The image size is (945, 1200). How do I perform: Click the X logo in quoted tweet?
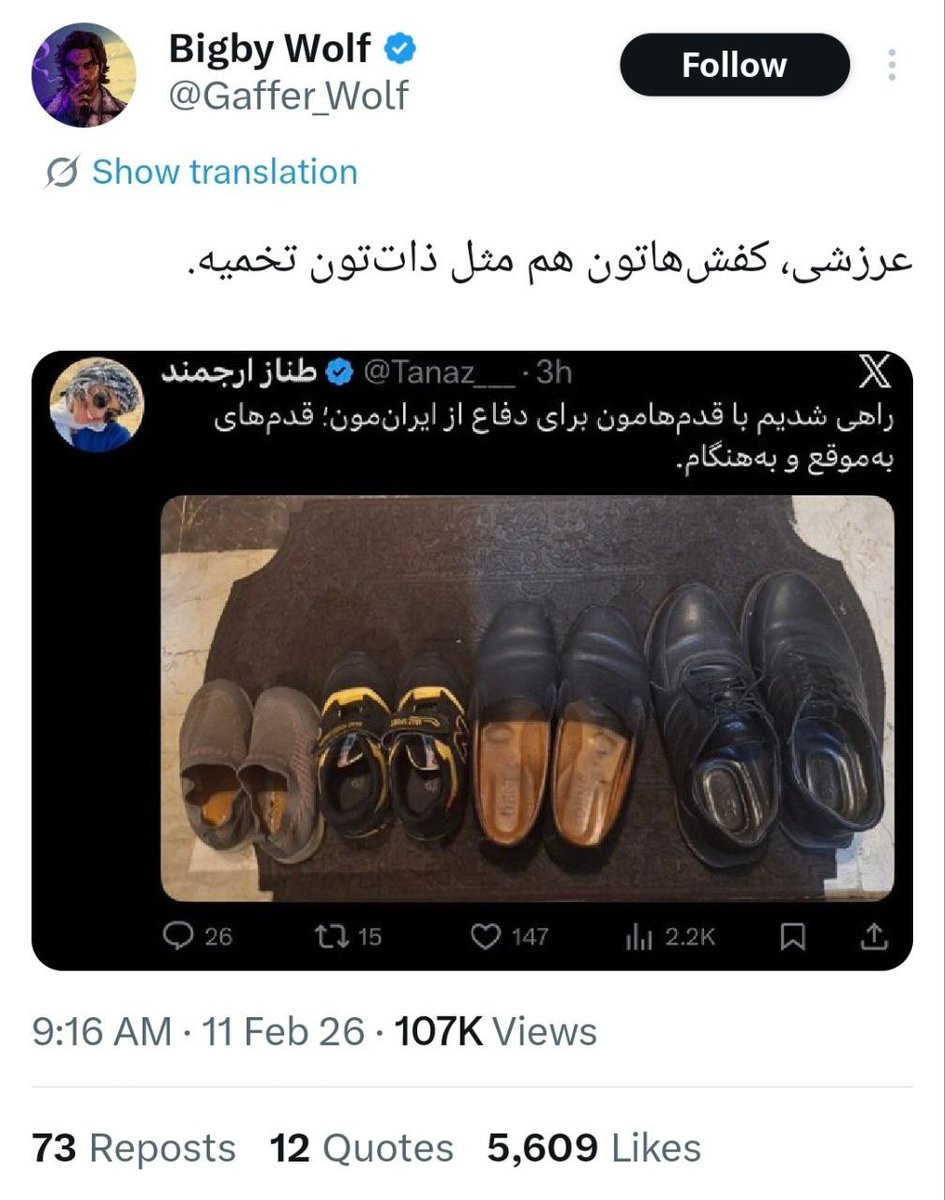point(872,374)
